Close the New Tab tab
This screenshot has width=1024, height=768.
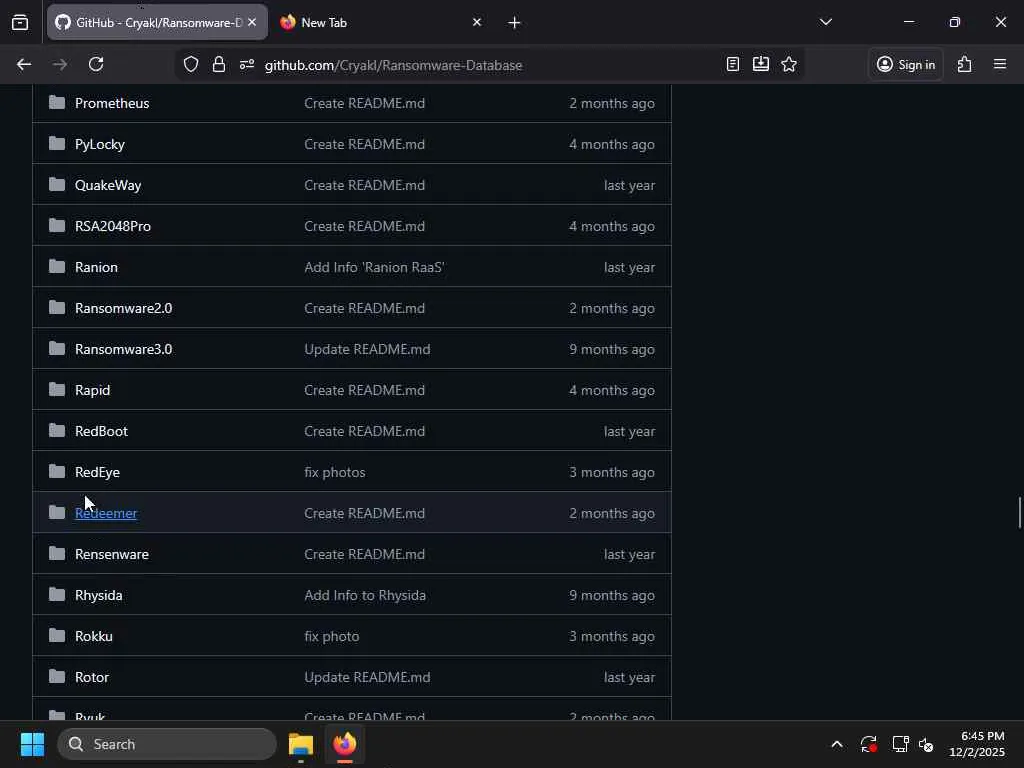tap(477, 22)
